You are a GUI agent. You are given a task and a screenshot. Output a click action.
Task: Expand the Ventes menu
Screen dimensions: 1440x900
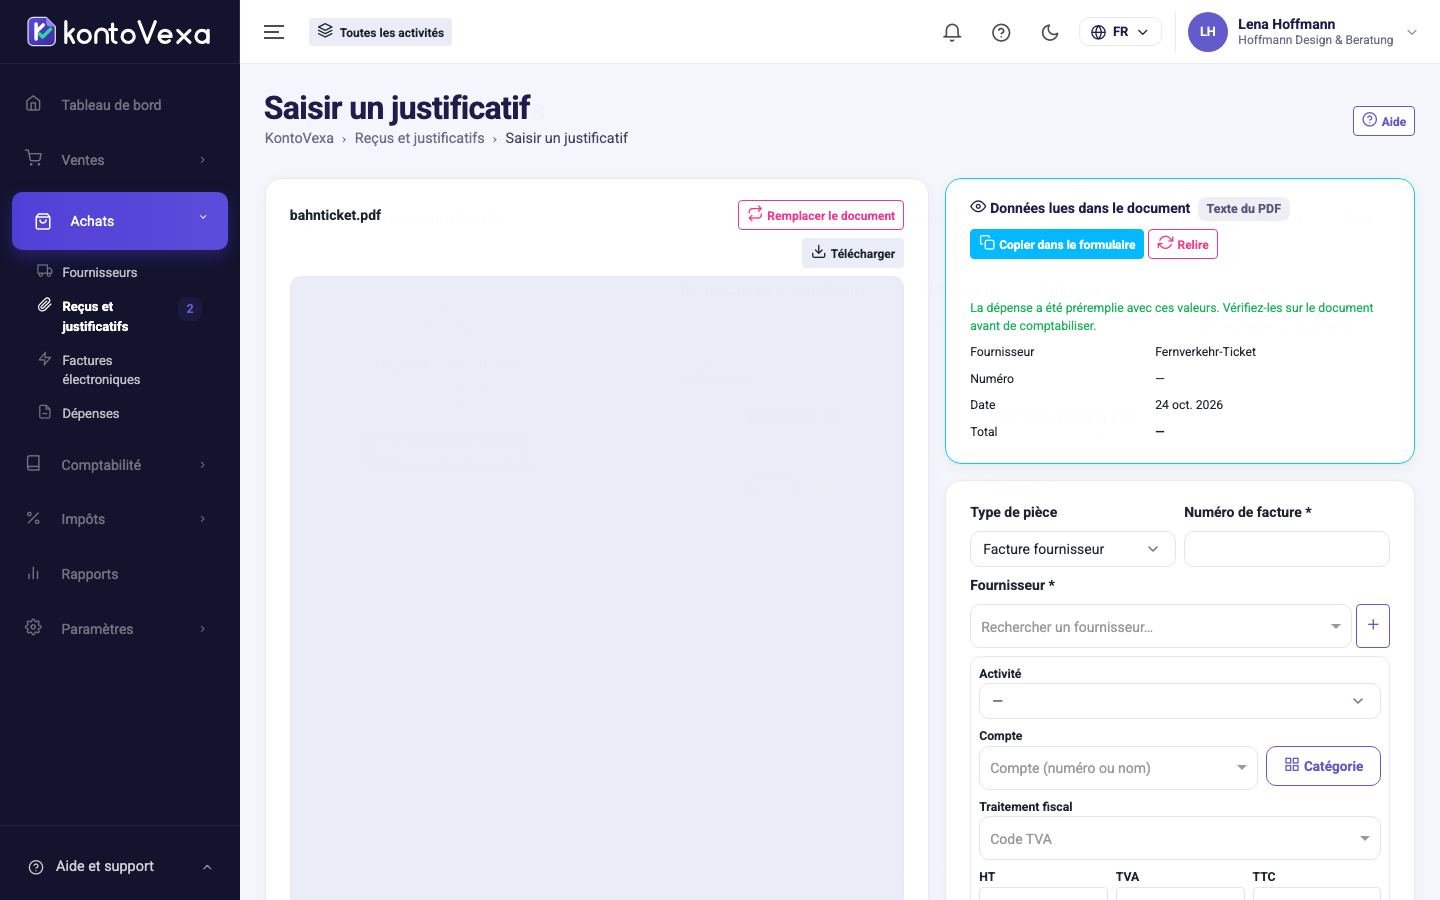point(120,160)
